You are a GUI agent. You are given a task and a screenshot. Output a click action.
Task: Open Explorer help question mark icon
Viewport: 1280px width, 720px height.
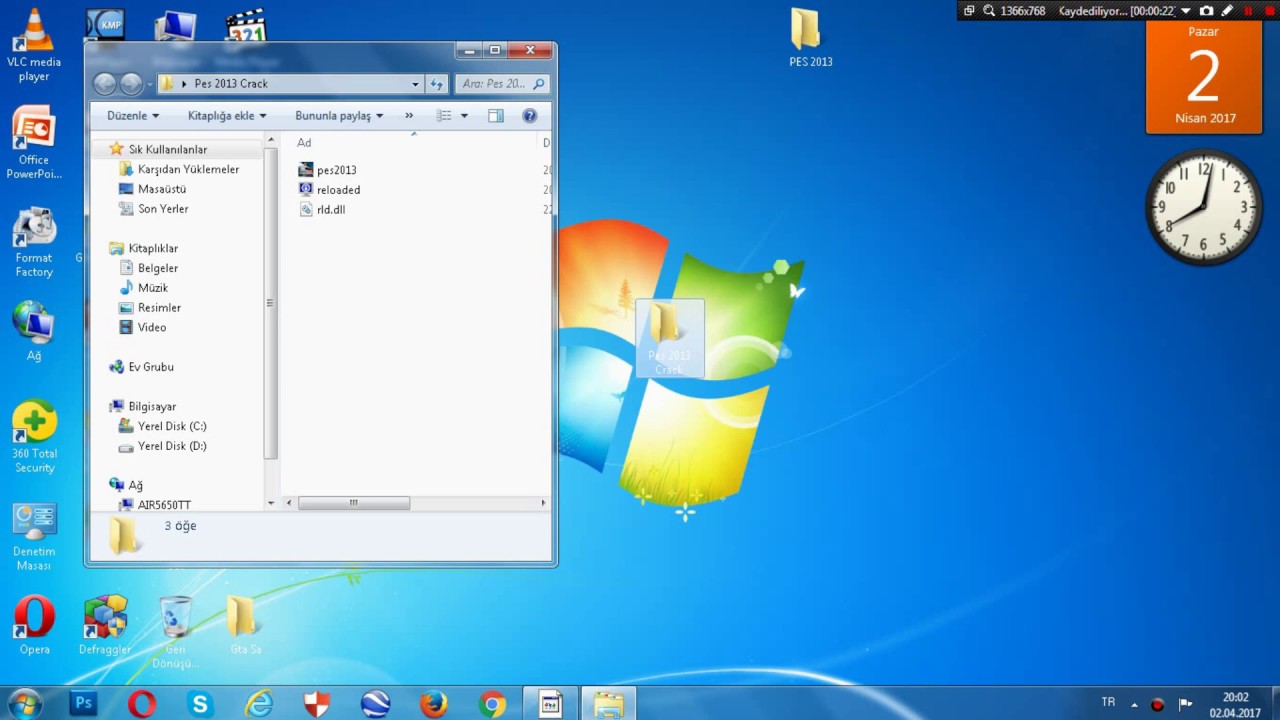tap(530, 116)
